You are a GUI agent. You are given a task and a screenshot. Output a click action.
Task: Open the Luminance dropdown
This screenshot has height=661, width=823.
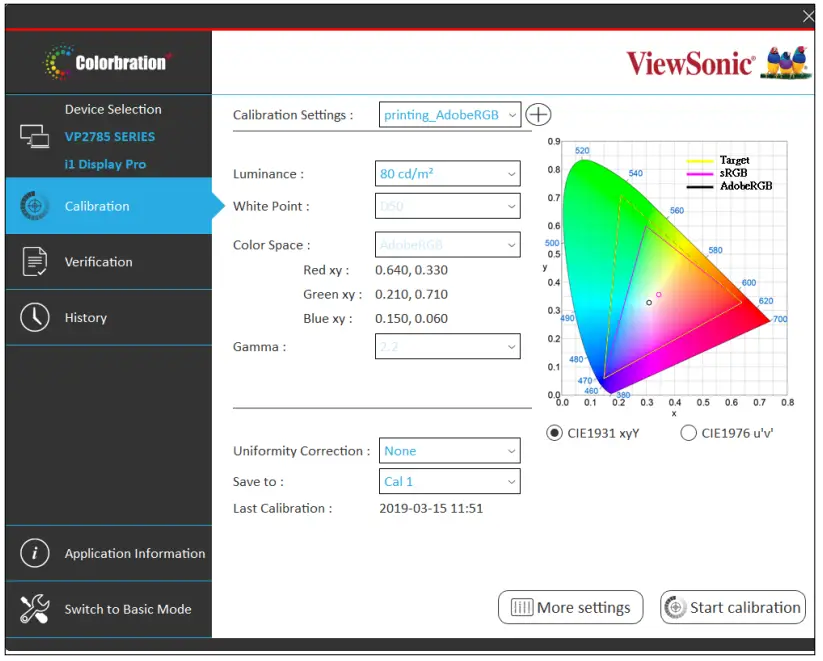(447, 173)
